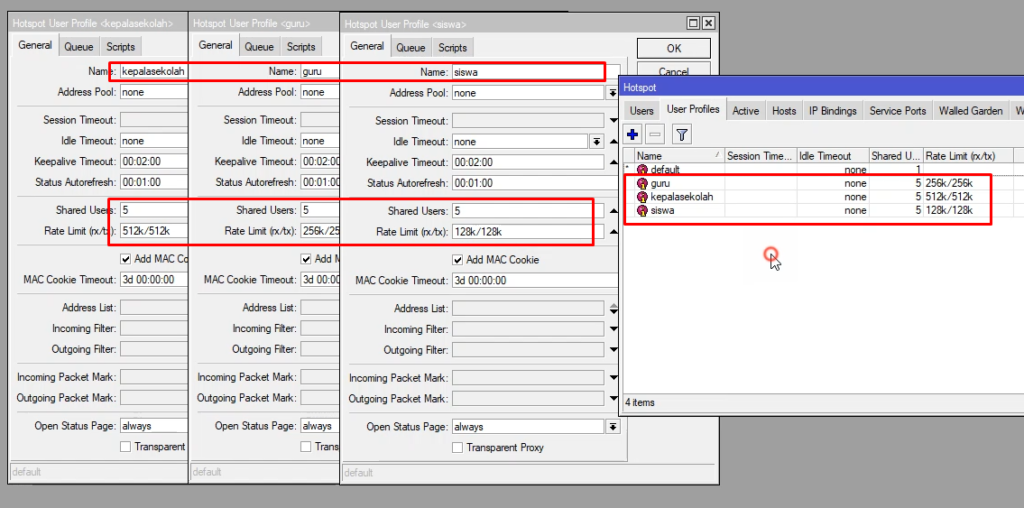This screenshot has width=1024, height=508.
Task: Click the 4 items status text
Action: pyautogui.click(x=640, y=402)
